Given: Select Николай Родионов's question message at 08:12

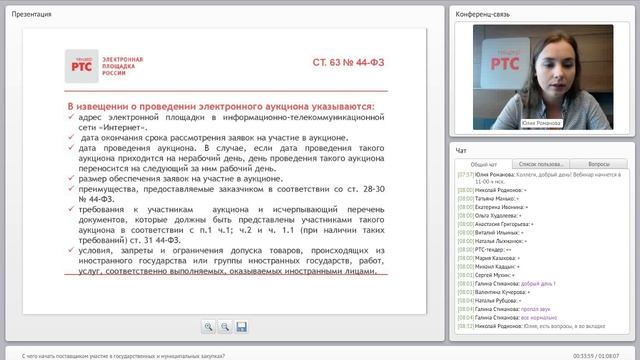Looking at the screenshot, I should 531,326.
